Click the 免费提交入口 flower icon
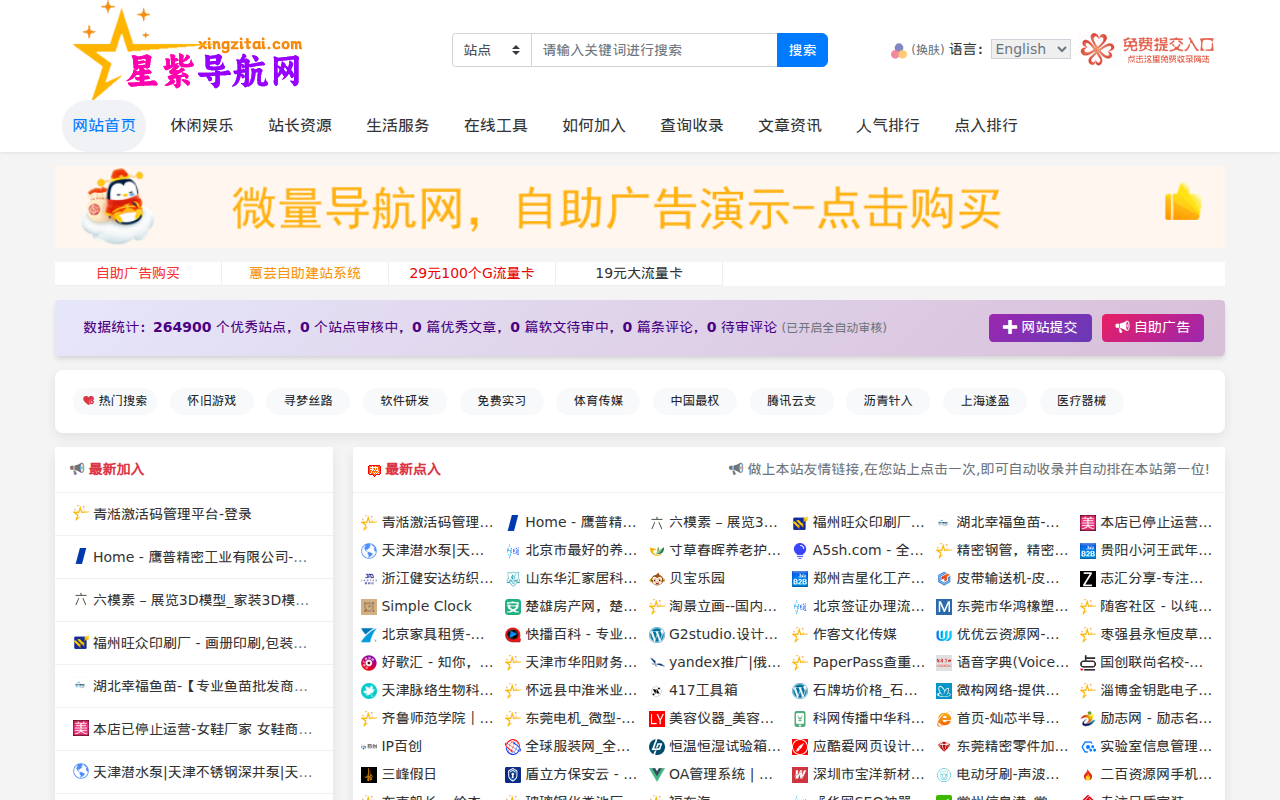Screen dimensions: 1280x800 [1097, 50]
